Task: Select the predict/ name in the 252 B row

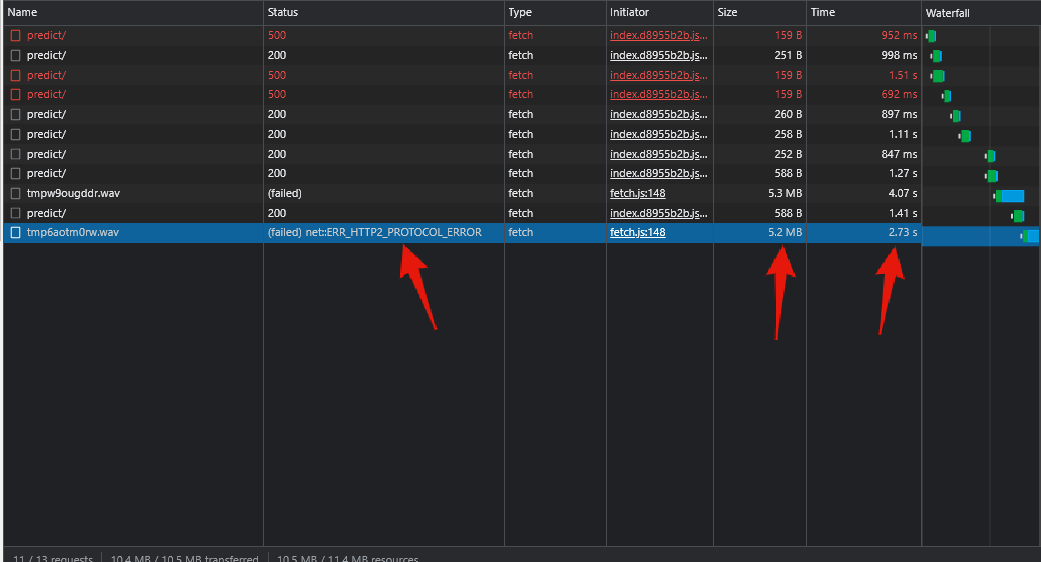Action: click(x=46, y=155)
